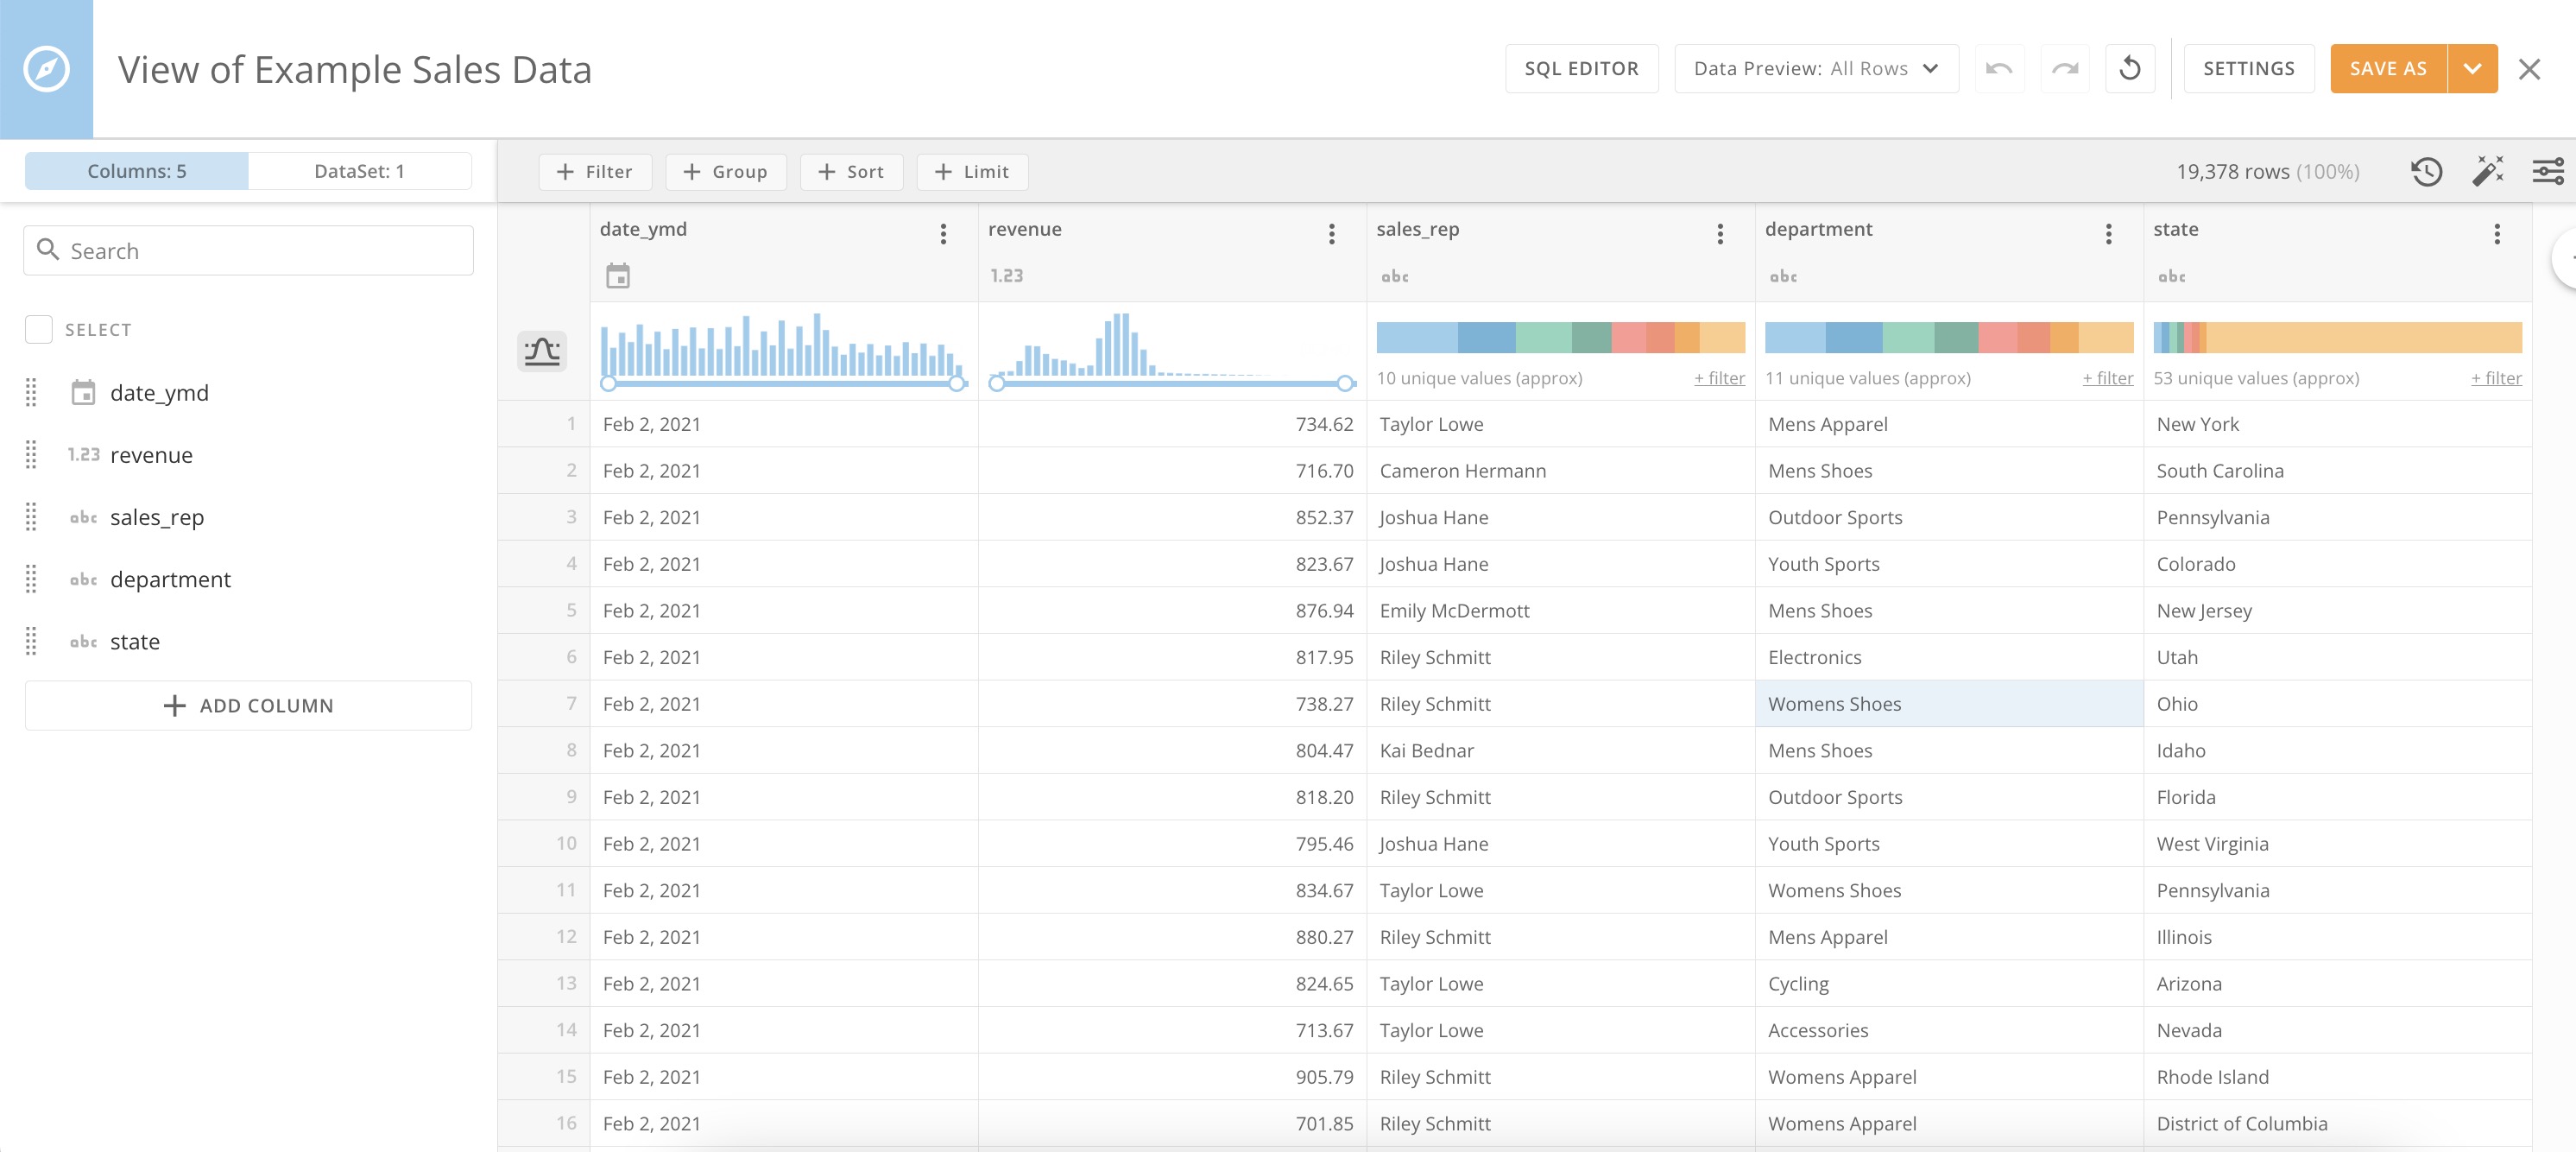Open the SAVE AS dropdown chevron

pyautogui.click(x=2472, y=68)
